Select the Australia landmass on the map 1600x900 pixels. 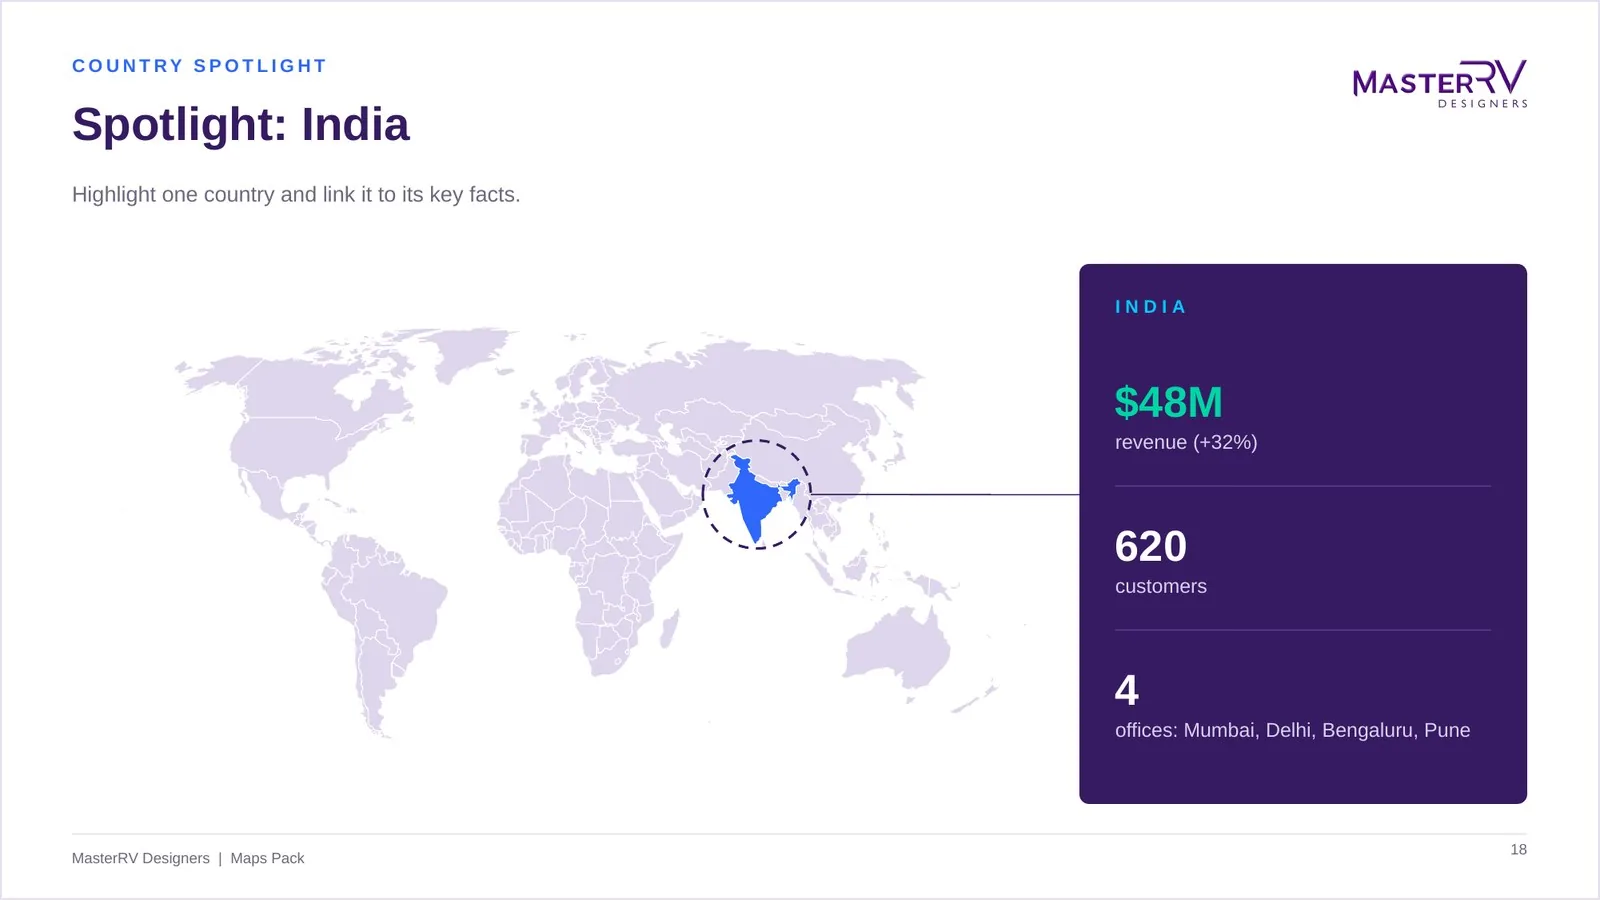(x=897, y=647)
